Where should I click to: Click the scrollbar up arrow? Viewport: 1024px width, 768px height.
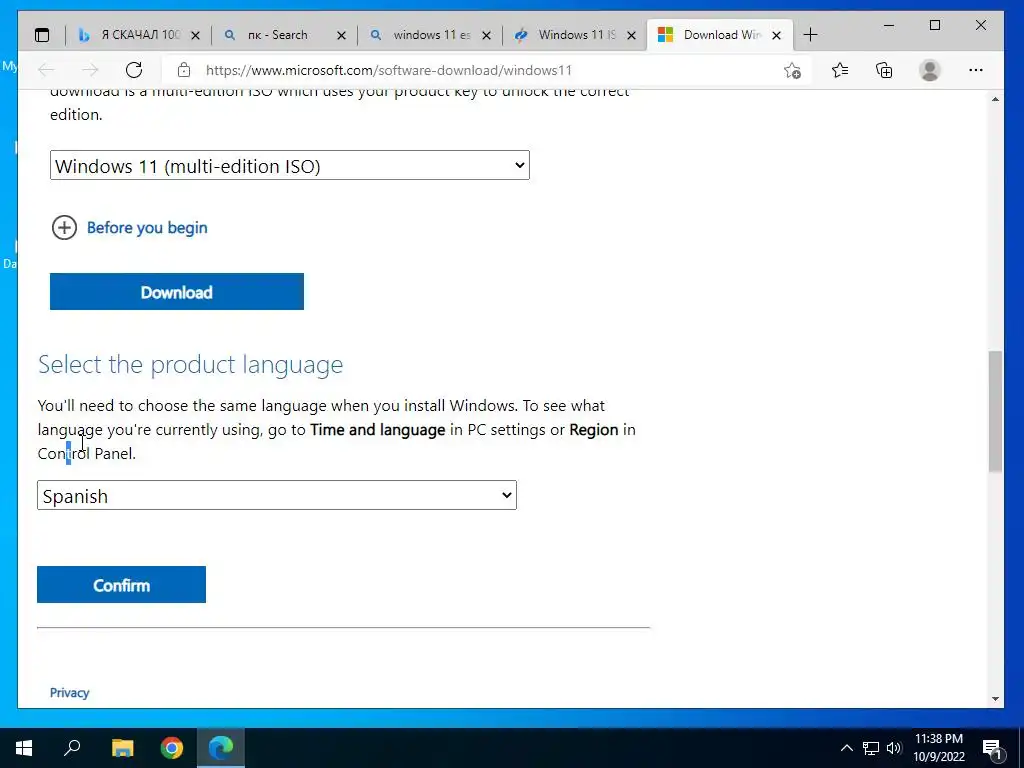(x=995, y=99)
